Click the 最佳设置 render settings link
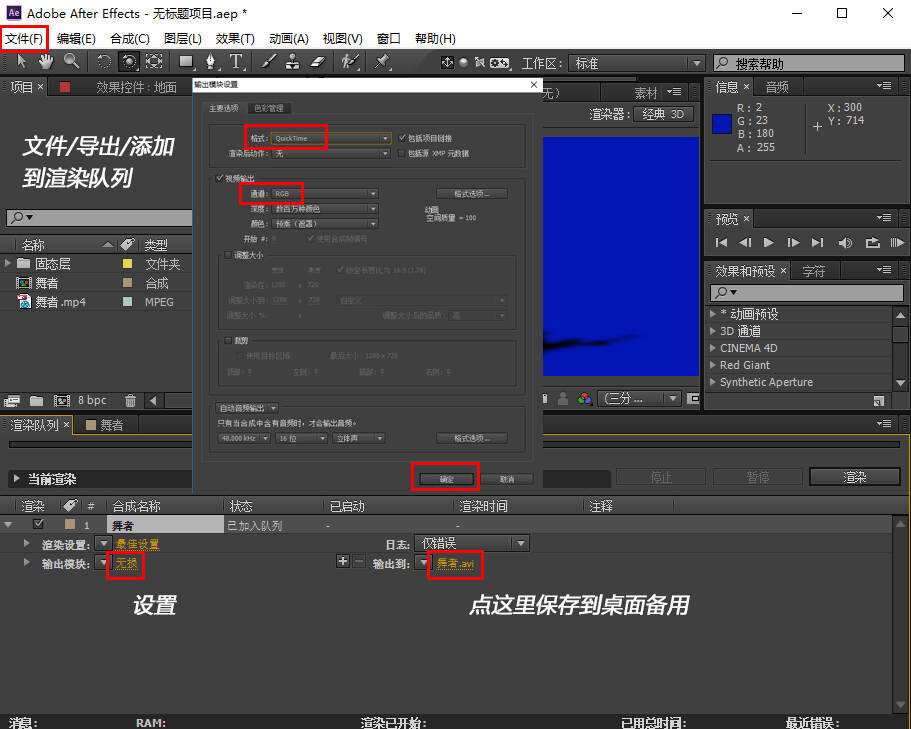The image size is (911, 729). point(137,544)
